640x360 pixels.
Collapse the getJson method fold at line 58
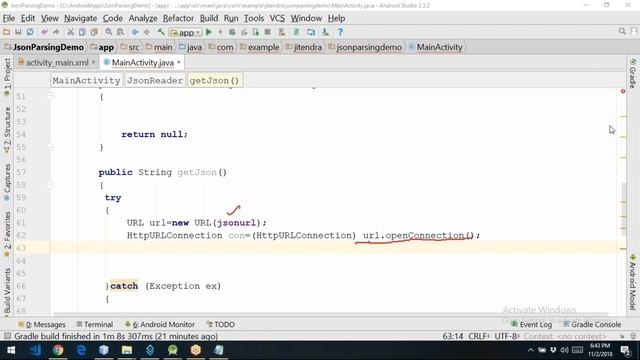point(50,185)
